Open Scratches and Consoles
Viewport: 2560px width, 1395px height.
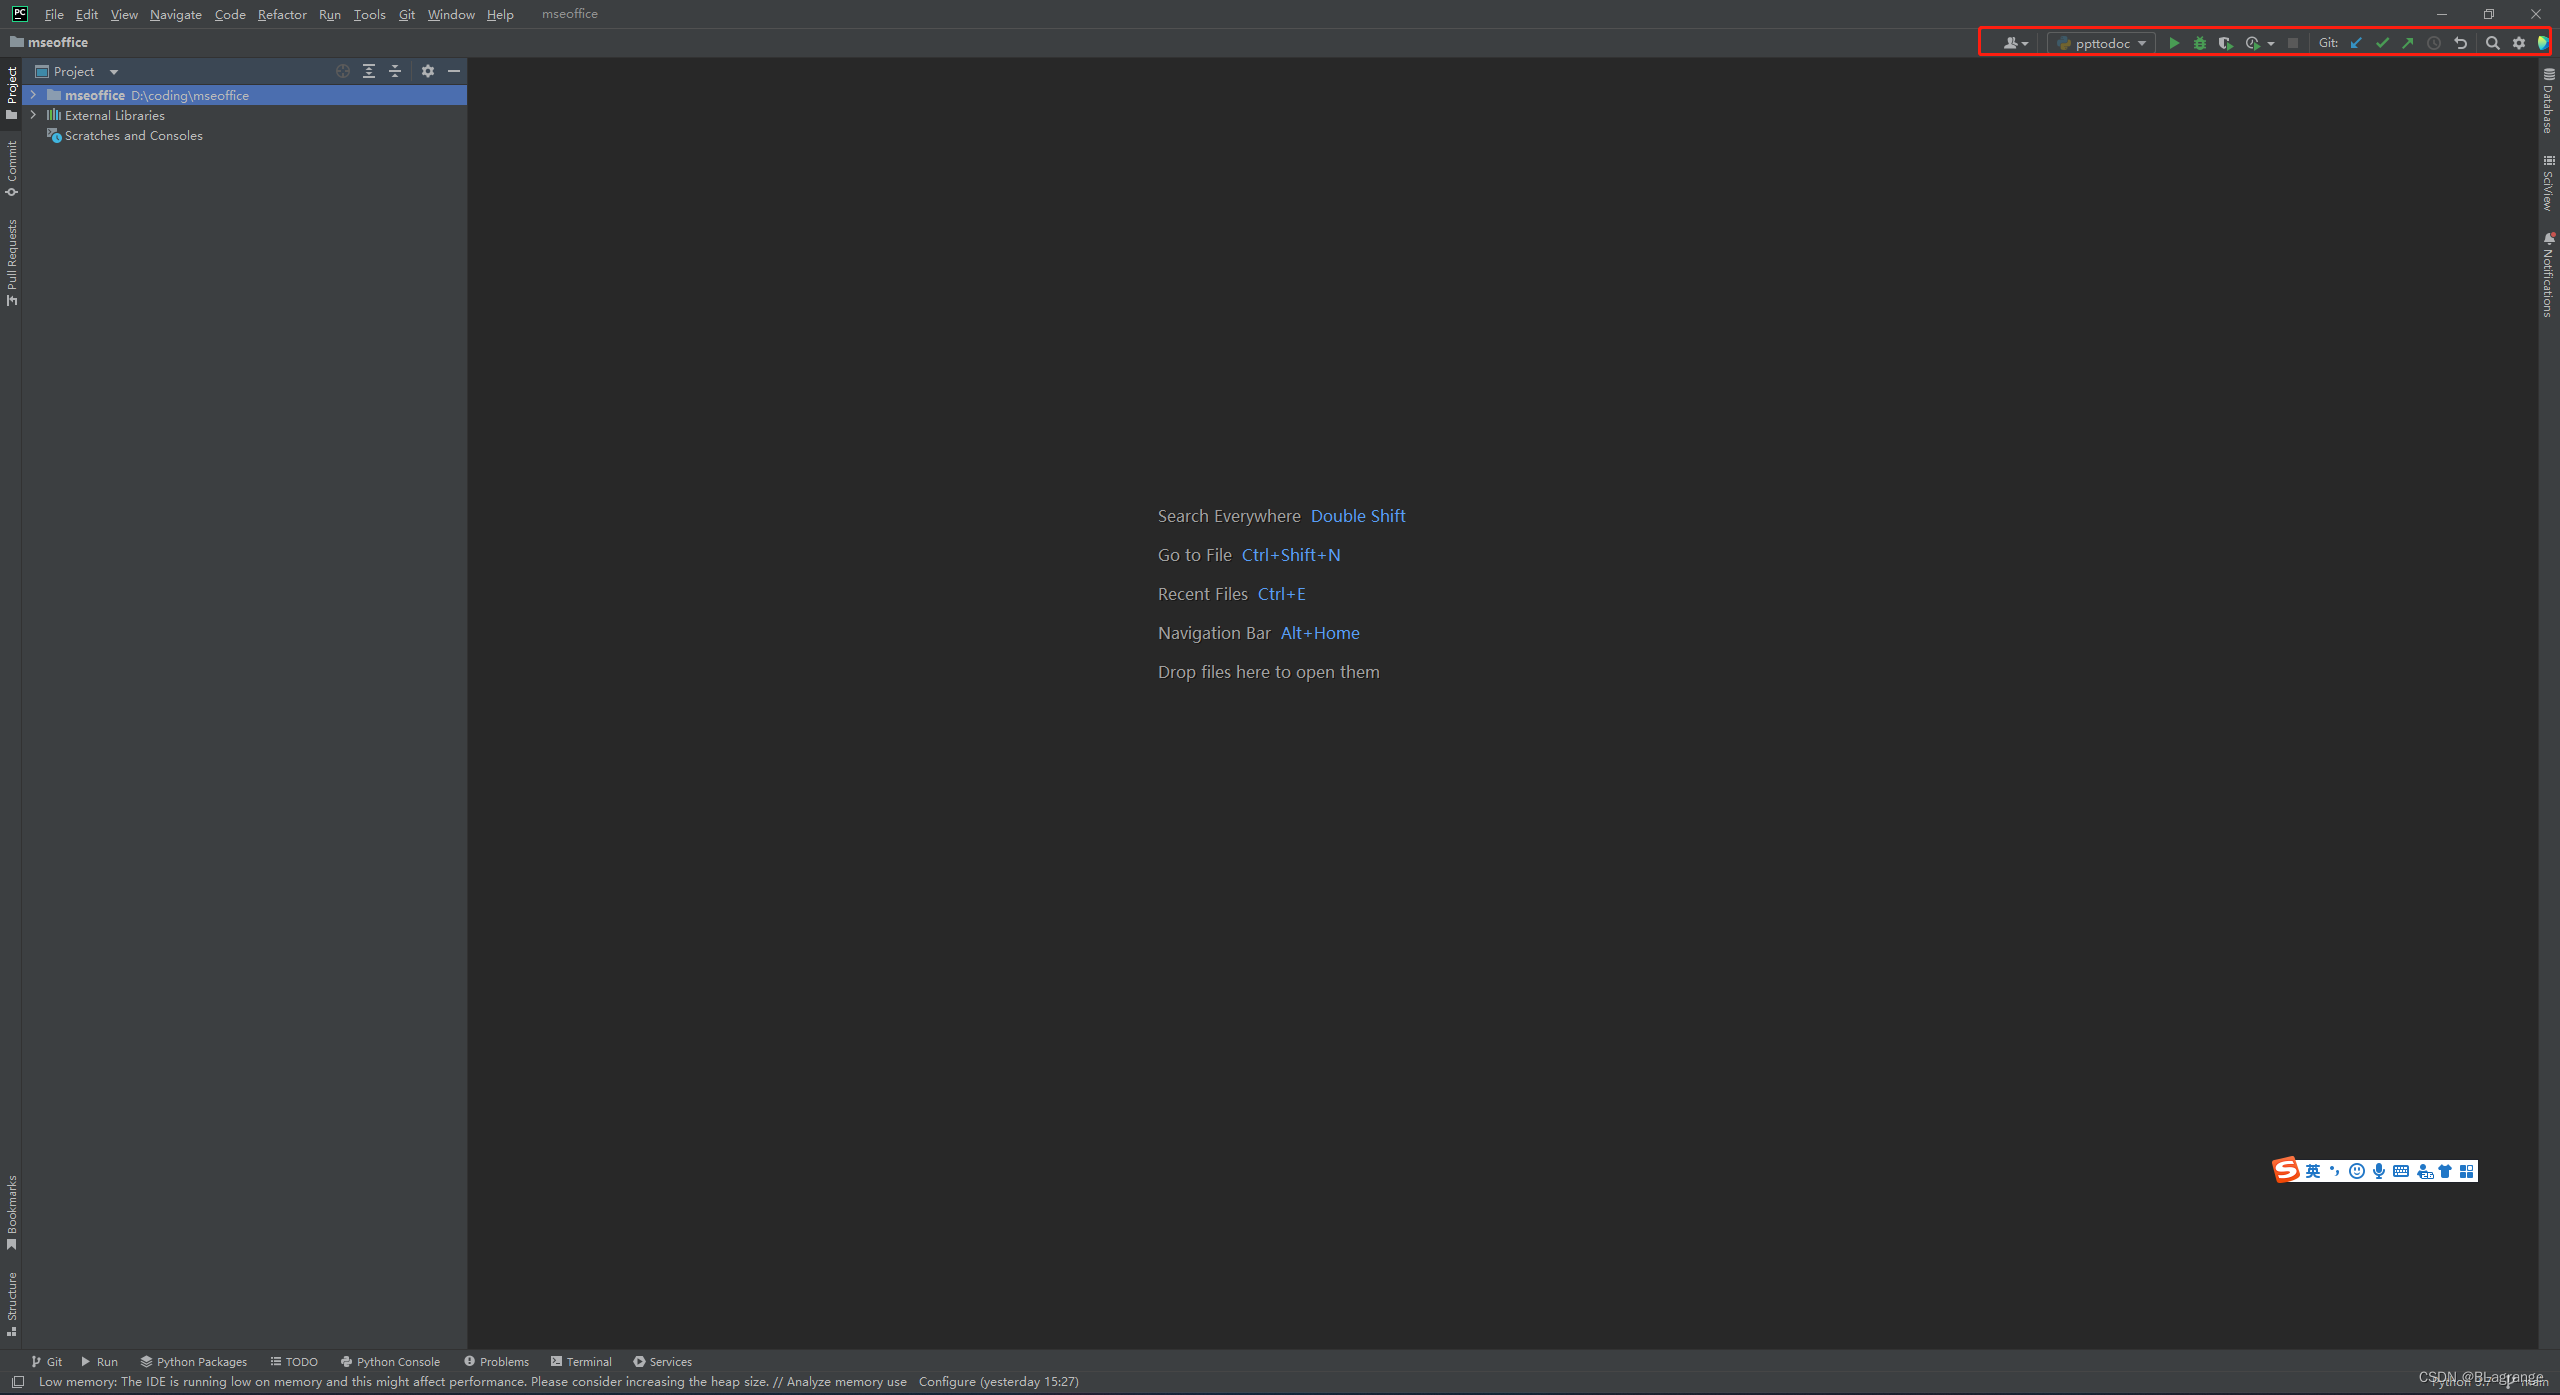tap(133, 135)
